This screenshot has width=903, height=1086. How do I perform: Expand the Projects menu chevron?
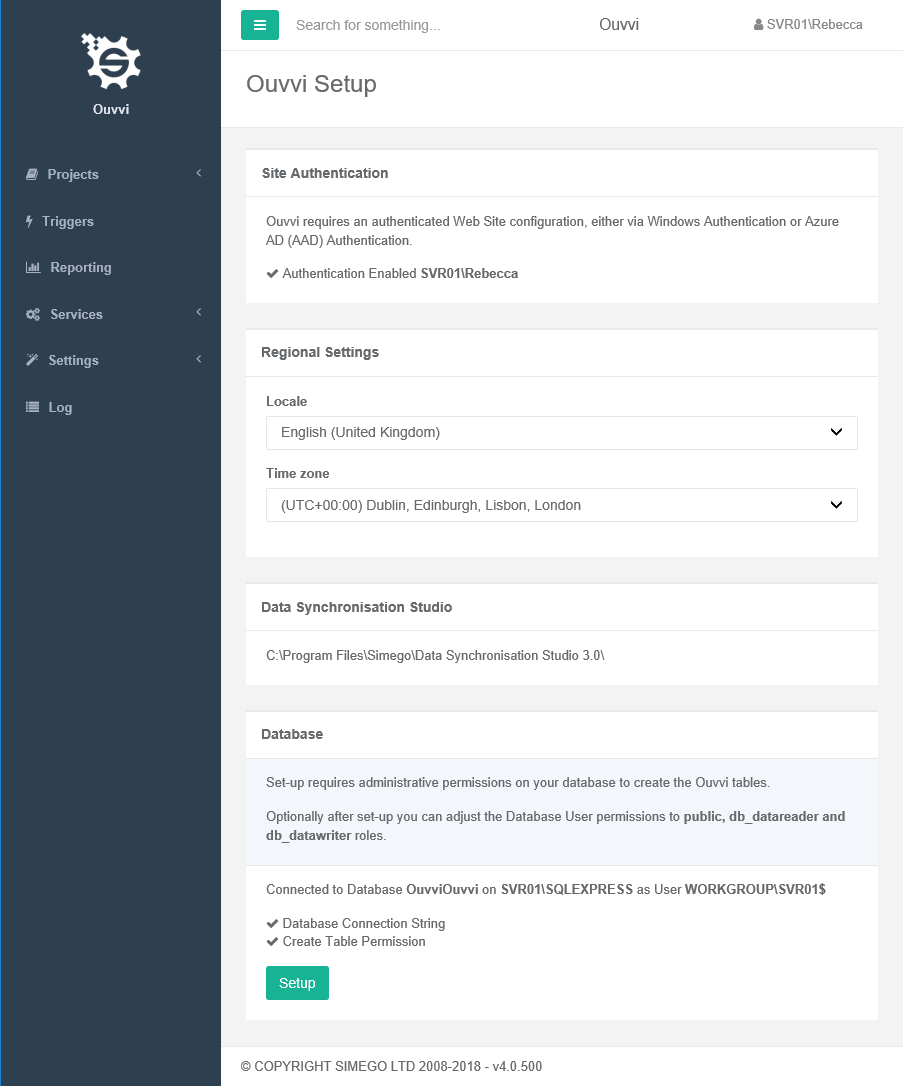[199, 173]
